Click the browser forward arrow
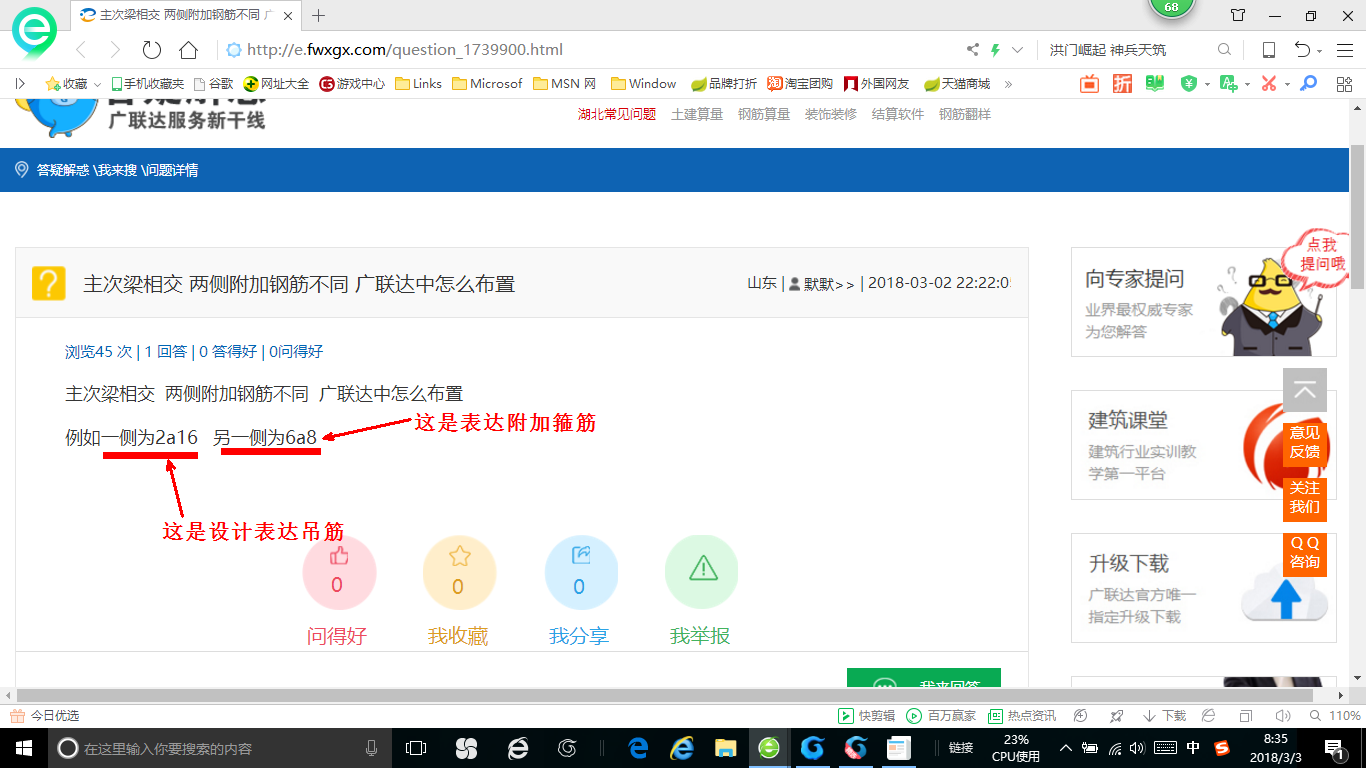This screenshot has height=768, width=1366. [115, 50]
